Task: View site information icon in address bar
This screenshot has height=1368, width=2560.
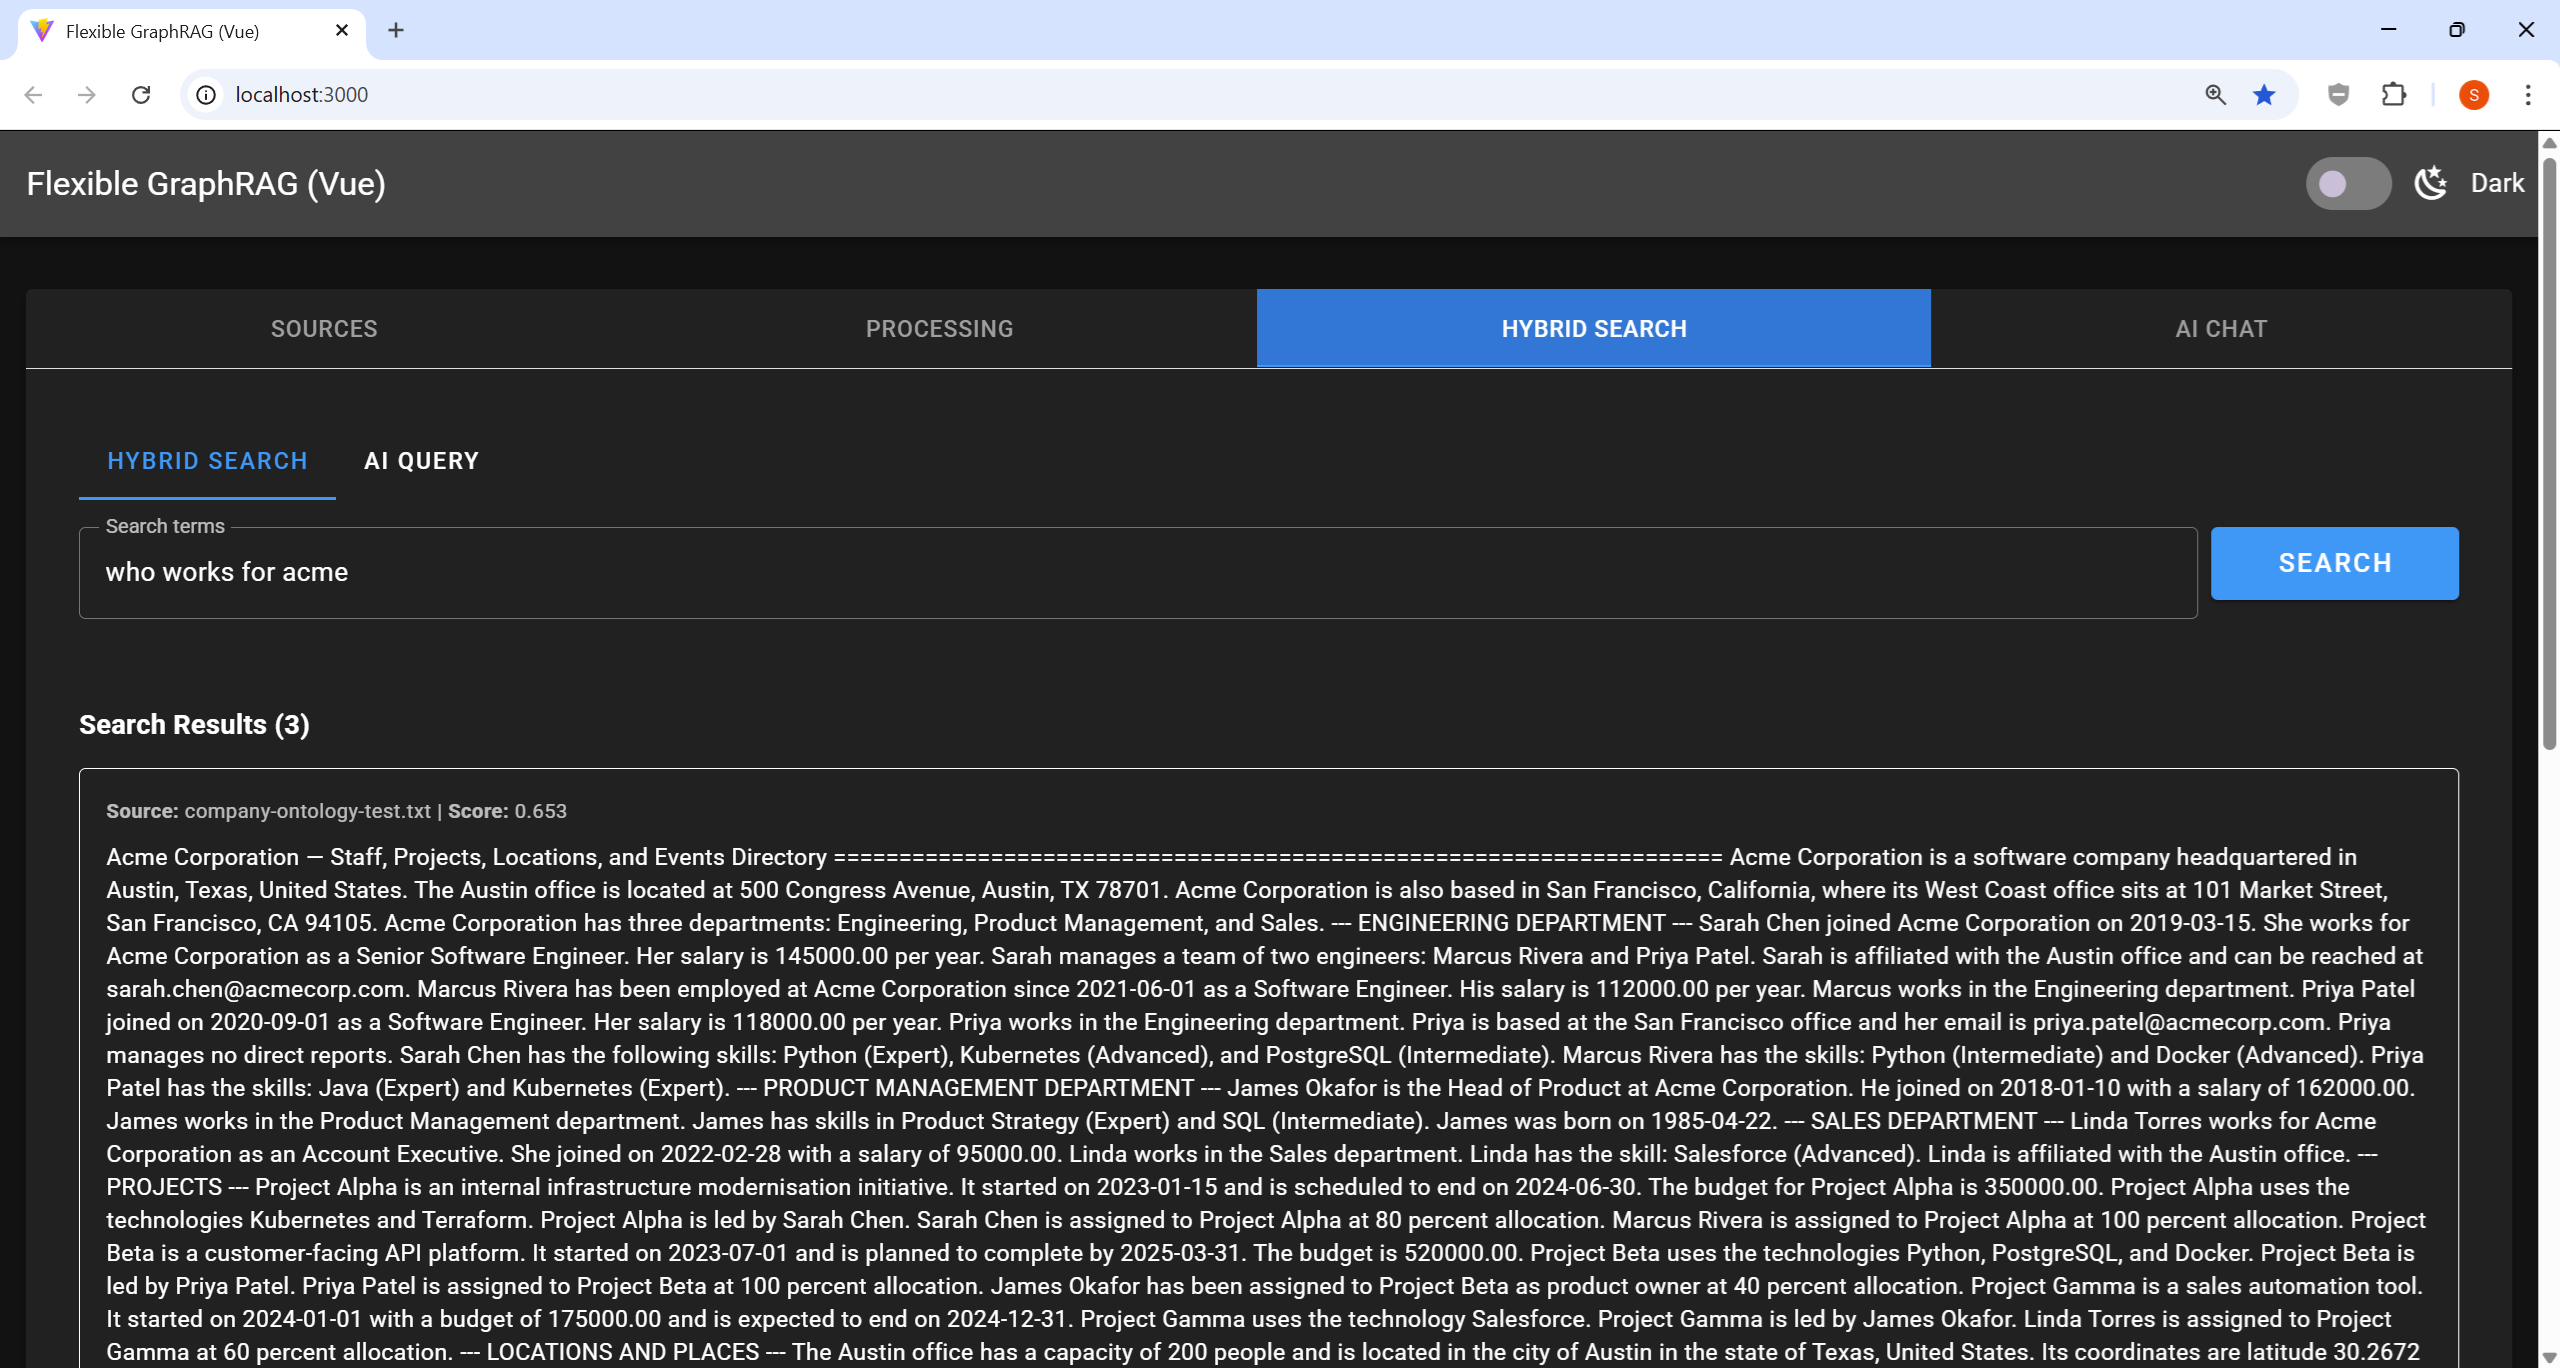Action: (206, 95)
